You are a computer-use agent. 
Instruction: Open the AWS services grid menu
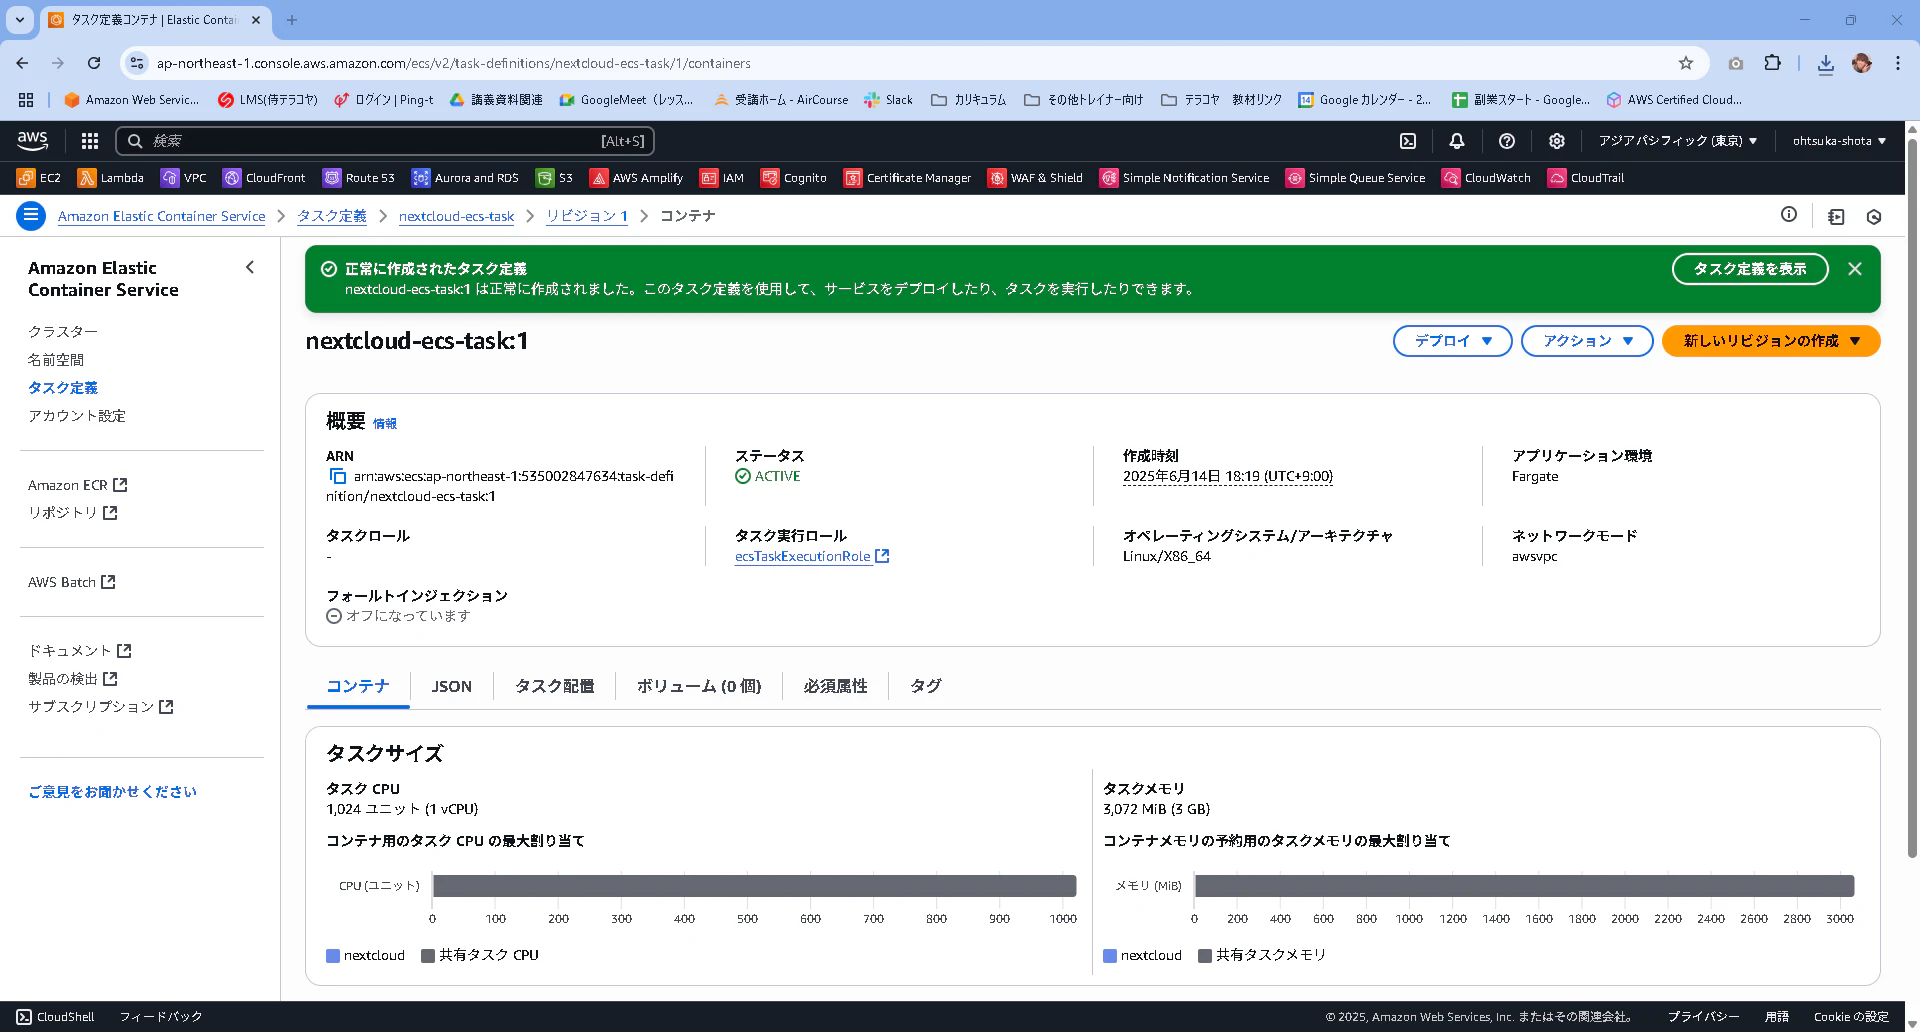[x=90, y=141]
